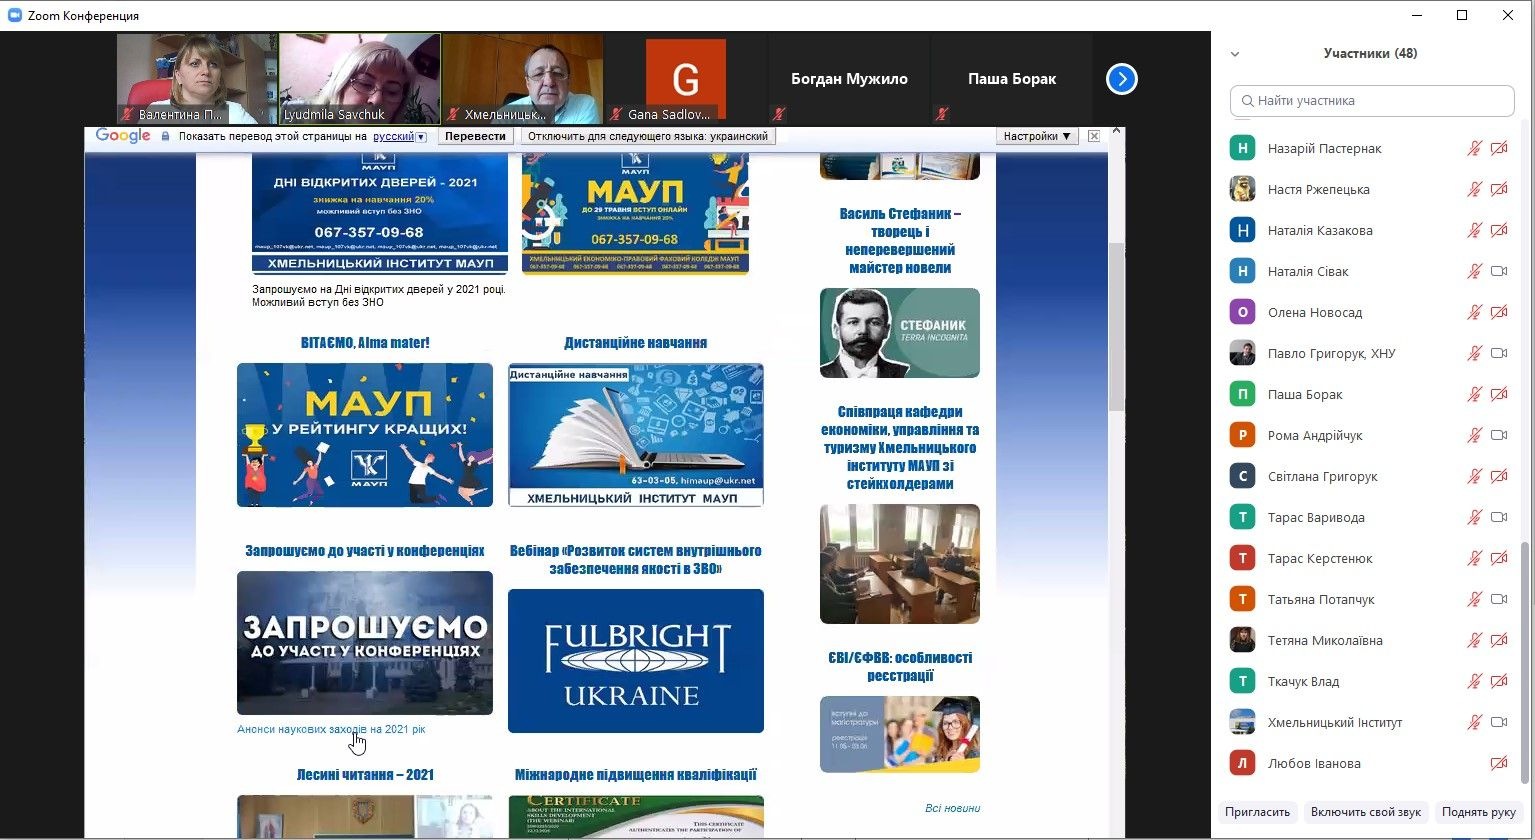Viewport: 1535px width, 840px height.
Task: Click Павло Григорук's avatar in the participant list
Action: 1242,353
